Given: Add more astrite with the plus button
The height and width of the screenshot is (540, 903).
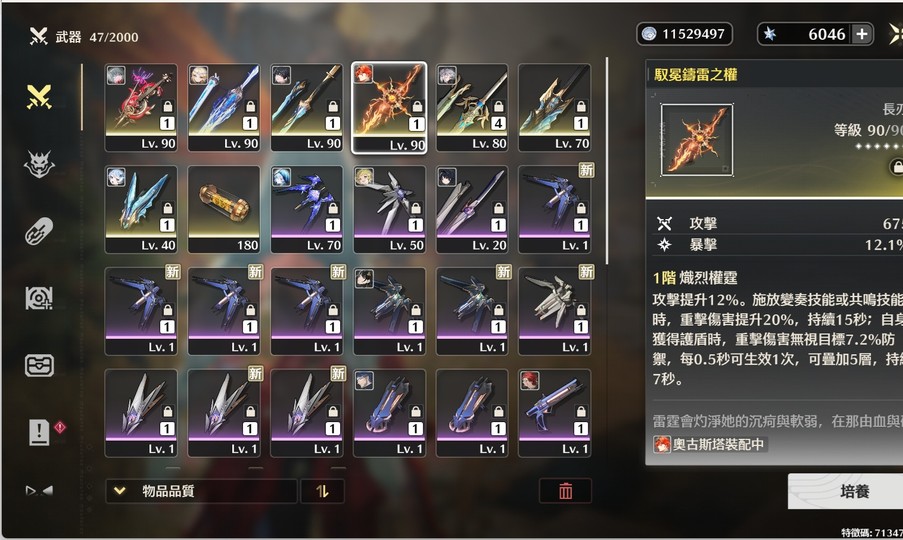Looking at the screenshot, I should 862,35.
